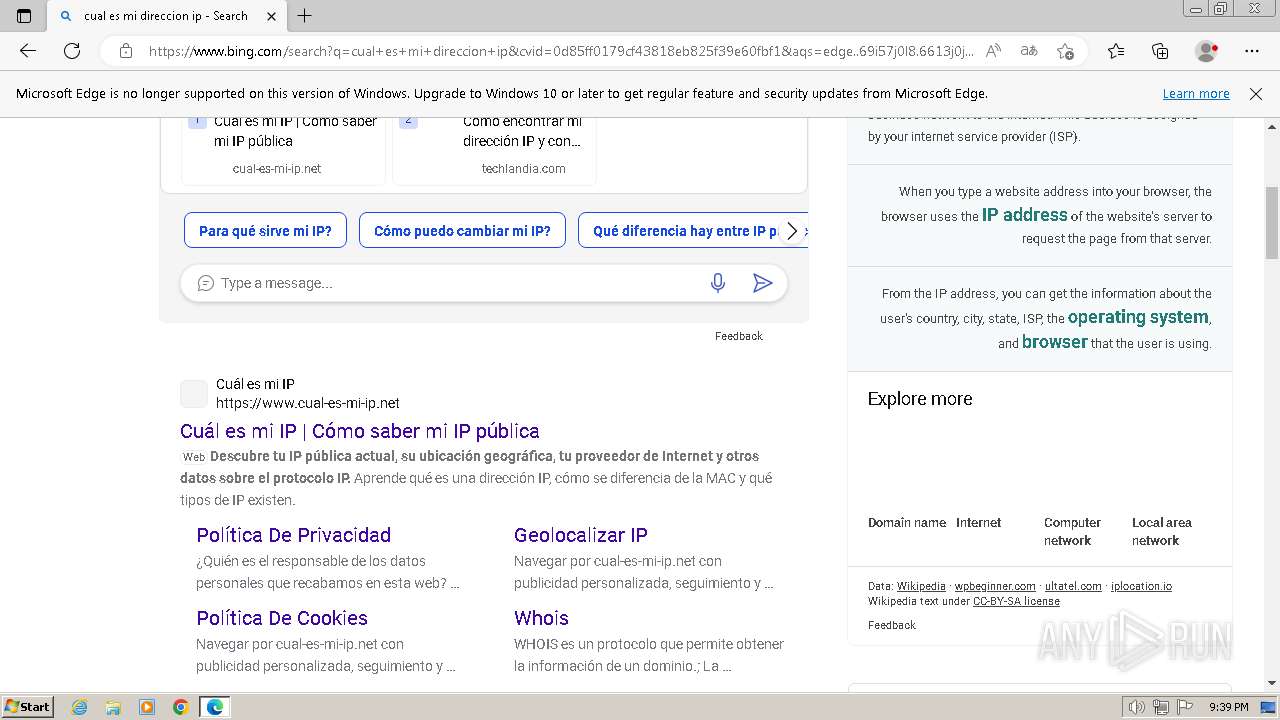Follow the 'Learn more' link
This screenshot has height=720, width=1280.
[1196, 93]
